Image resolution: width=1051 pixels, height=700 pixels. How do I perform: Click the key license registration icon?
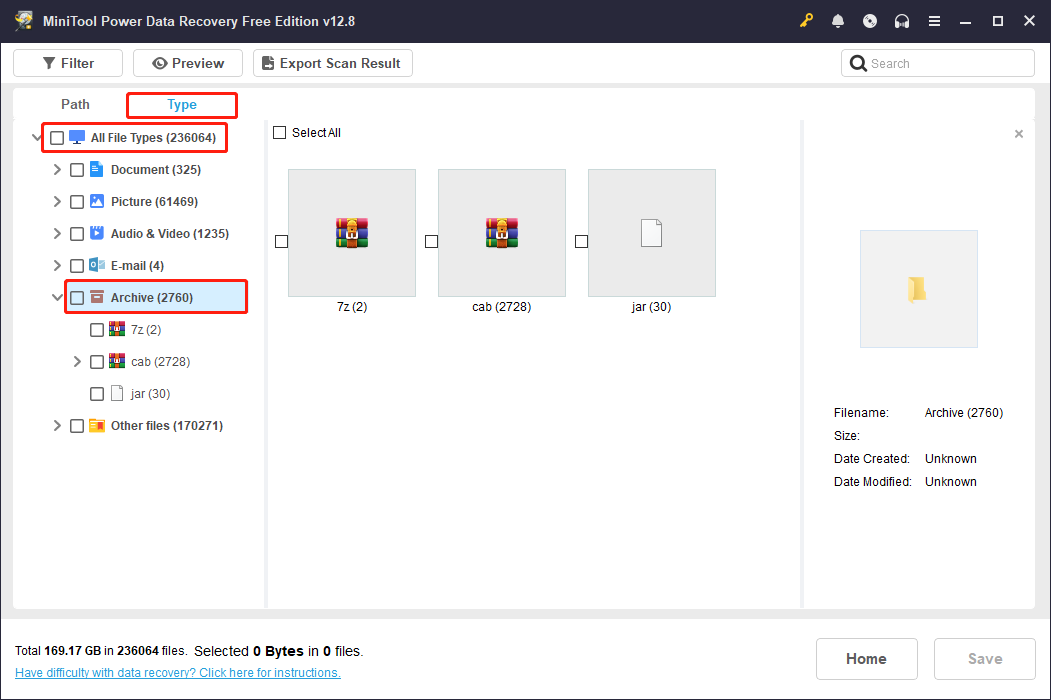(806, 20)
